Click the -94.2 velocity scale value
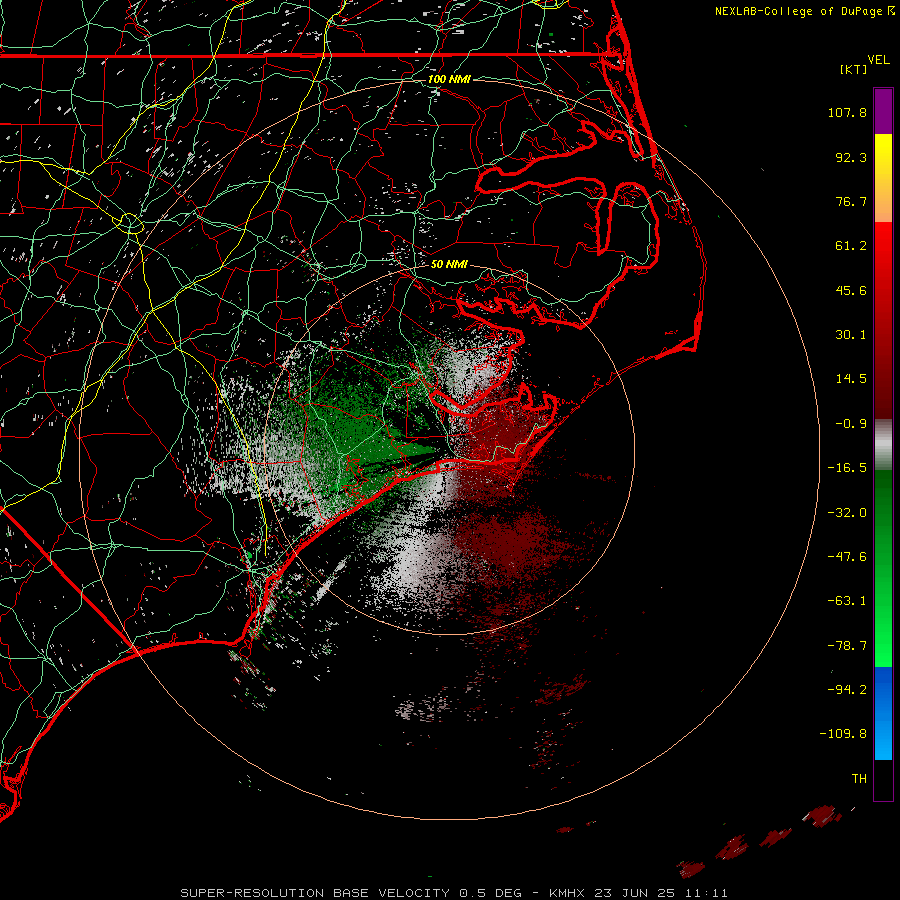 click(x=847, y=690)
